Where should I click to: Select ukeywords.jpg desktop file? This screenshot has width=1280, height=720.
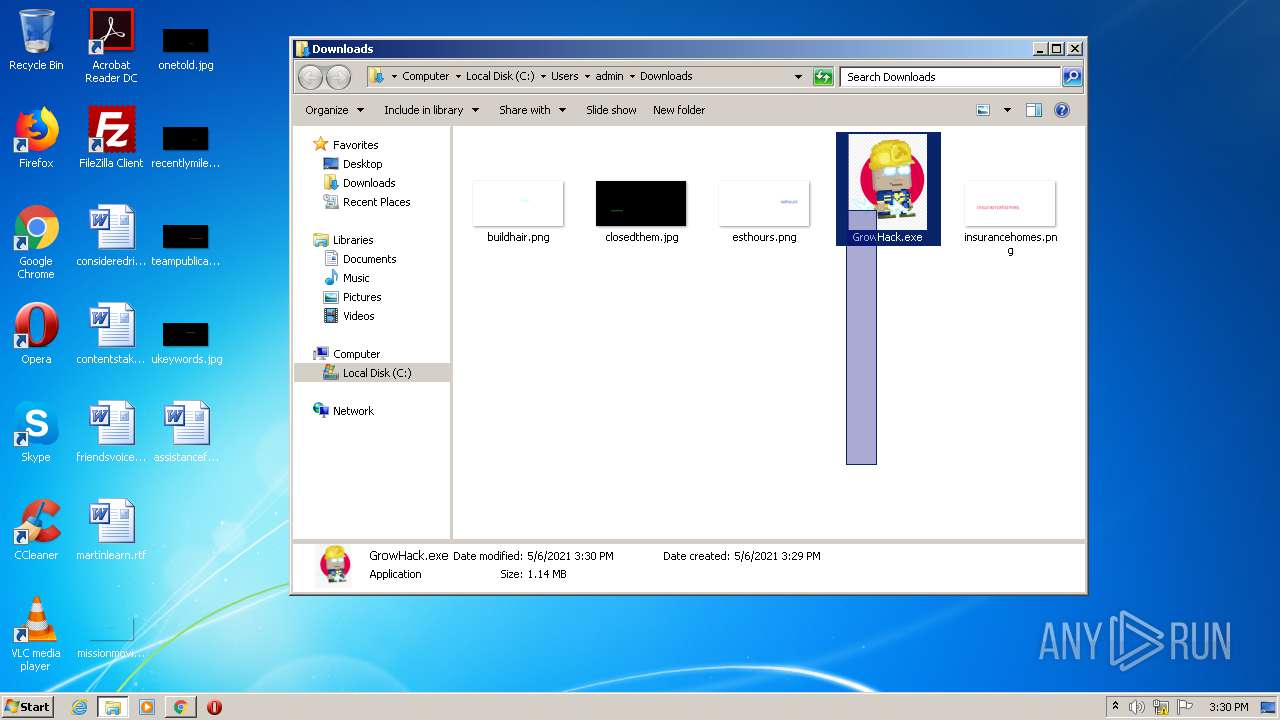[186, 342]
